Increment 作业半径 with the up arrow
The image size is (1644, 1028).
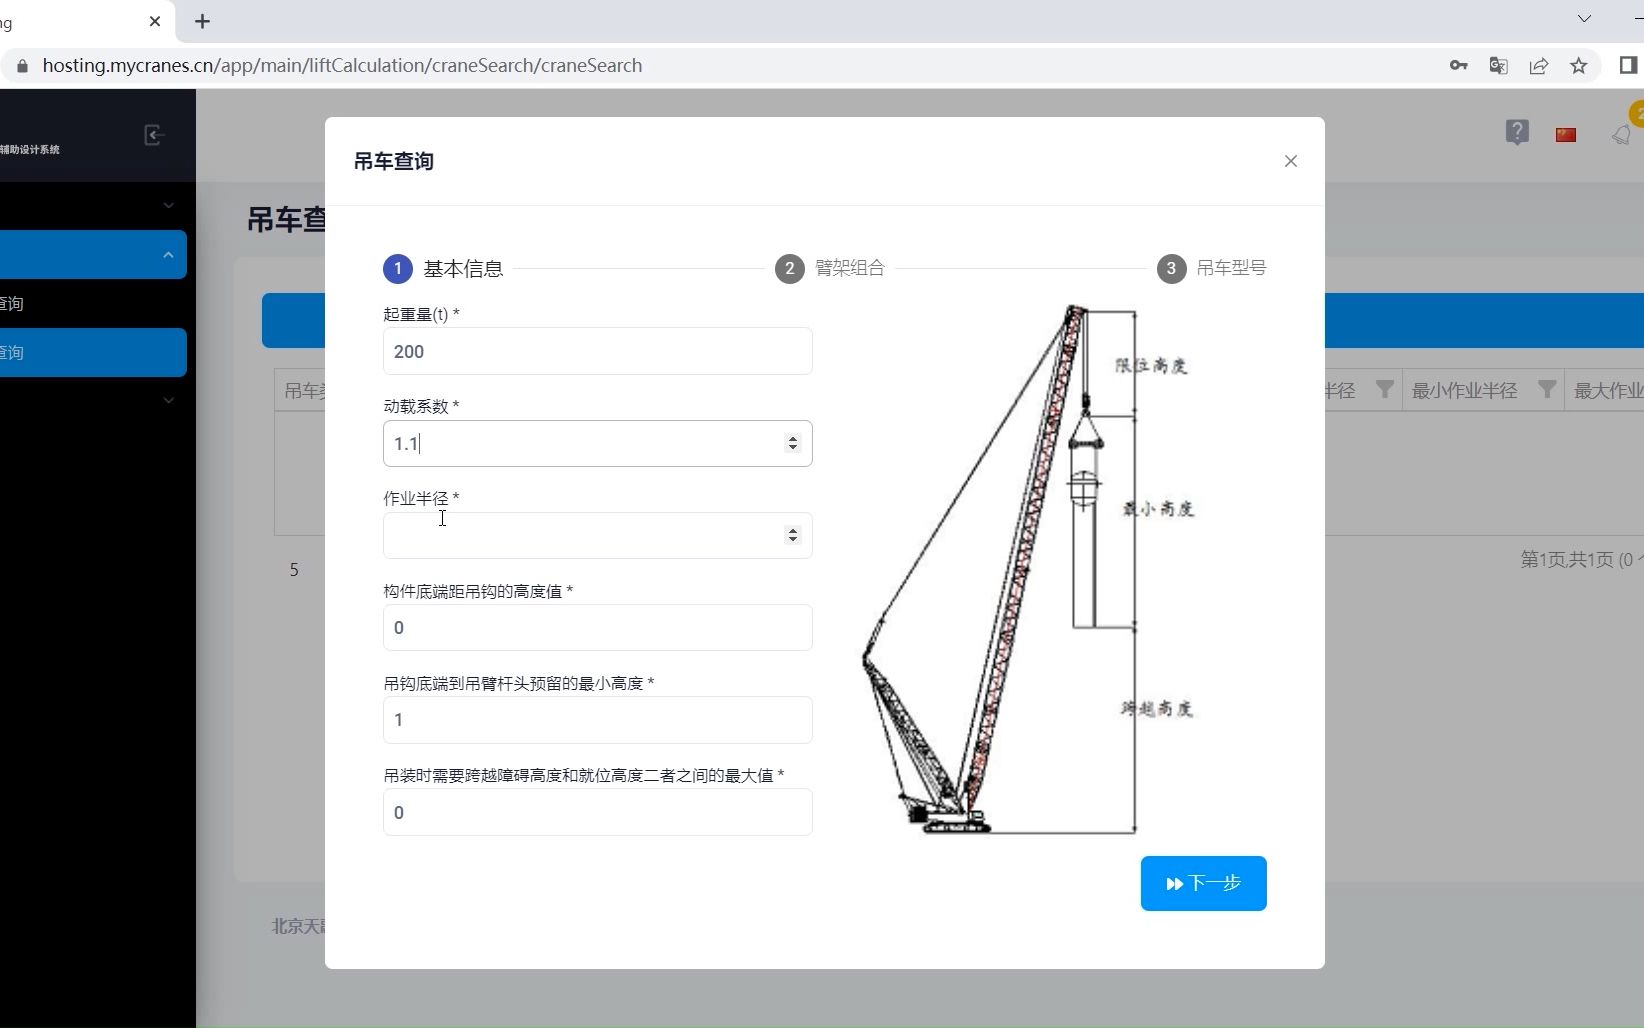793,530
